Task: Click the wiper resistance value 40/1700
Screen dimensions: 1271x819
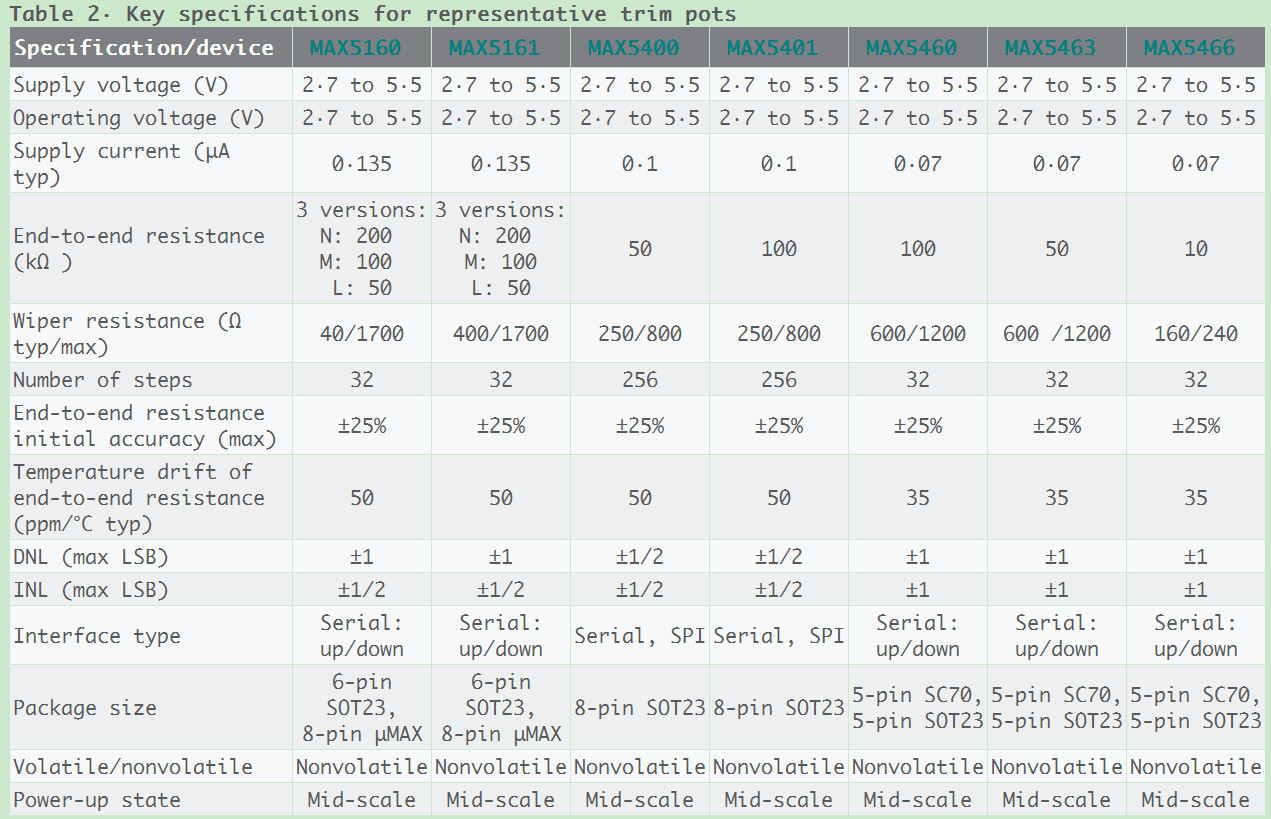Action: (x=362, y=334)
